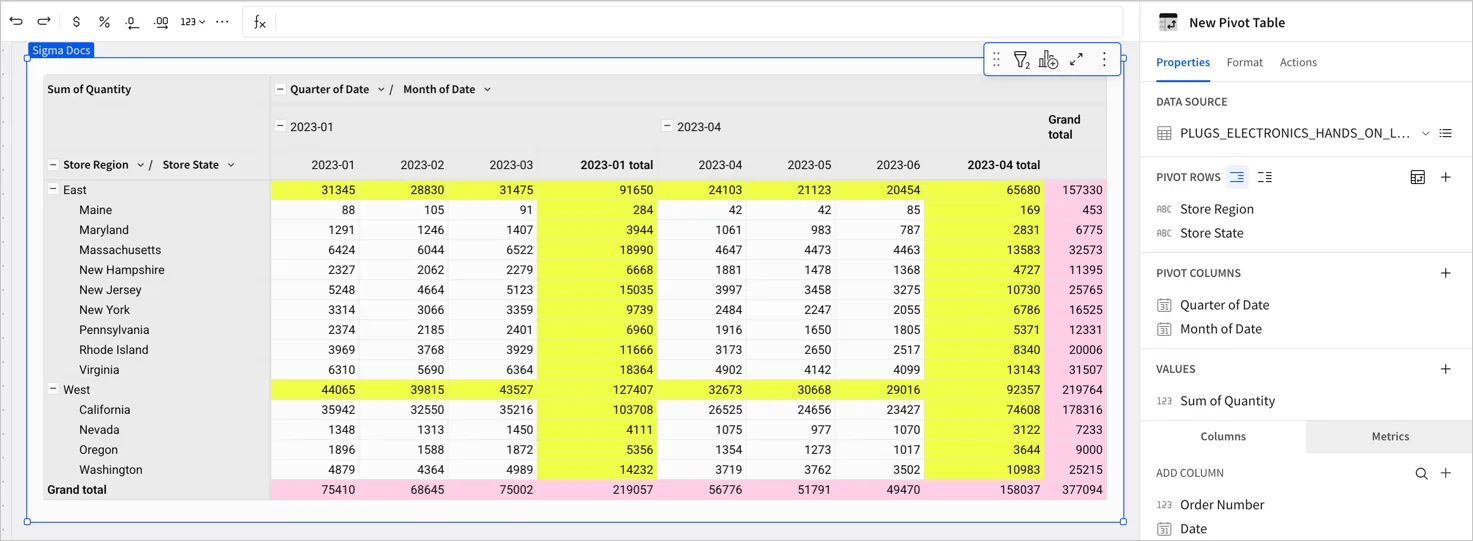
Task: Apply currency dollar format
Action: point(76,21)
